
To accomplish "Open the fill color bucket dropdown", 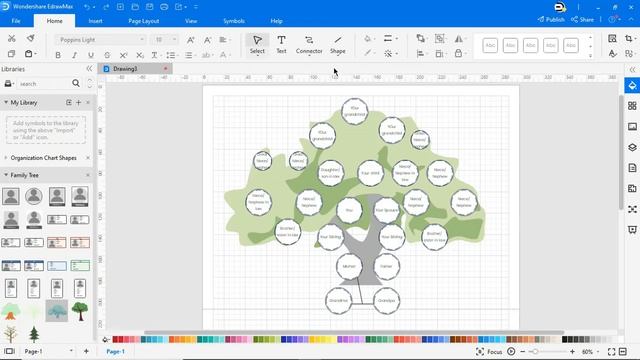I will pyautogui.click(x=369, y=39).
